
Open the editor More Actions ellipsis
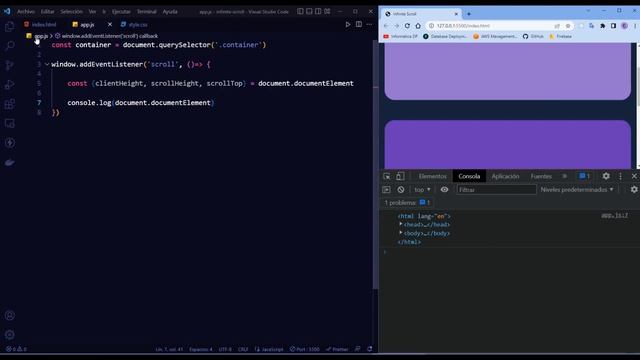(x=369, y=24)
